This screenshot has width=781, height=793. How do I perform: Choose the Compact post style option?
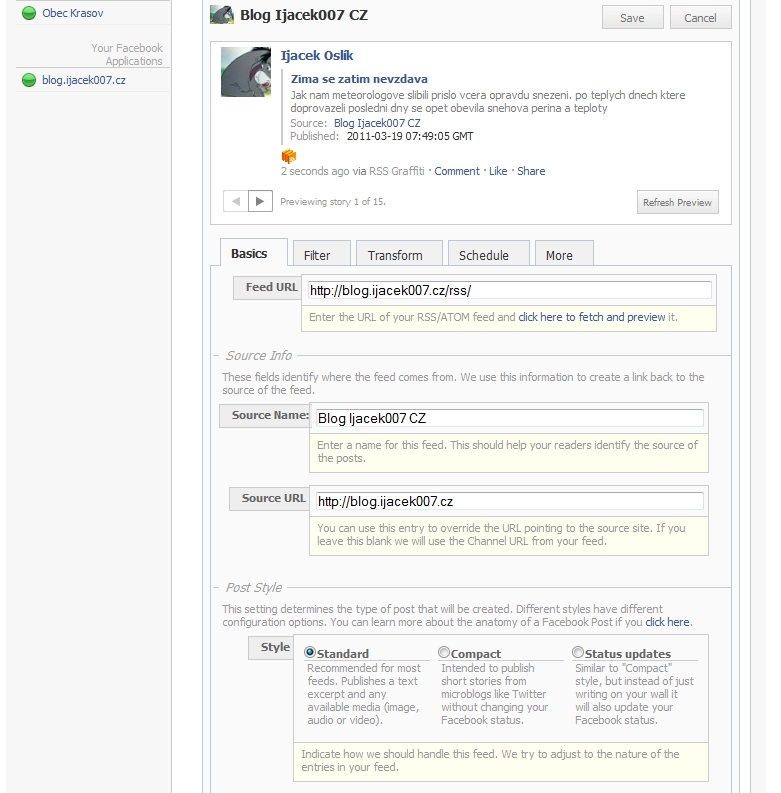click(x=444, y=652)
